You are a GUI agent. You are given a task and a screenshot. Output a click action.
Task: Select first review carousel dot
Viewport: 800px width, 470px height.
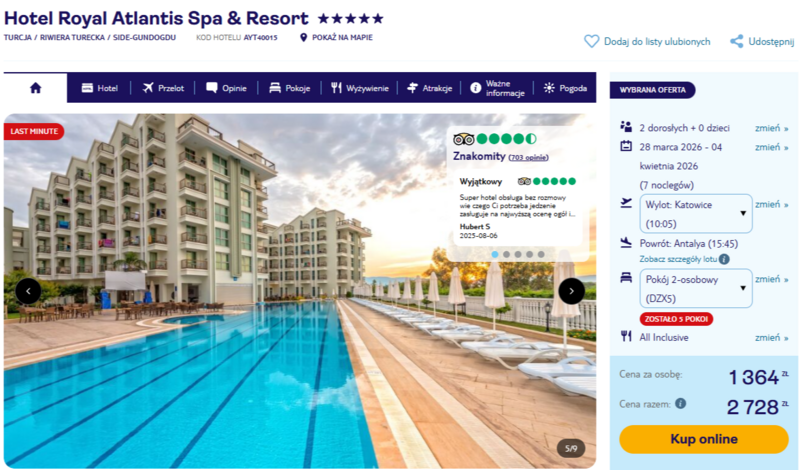pyautogui.click(x=494, y=254)
